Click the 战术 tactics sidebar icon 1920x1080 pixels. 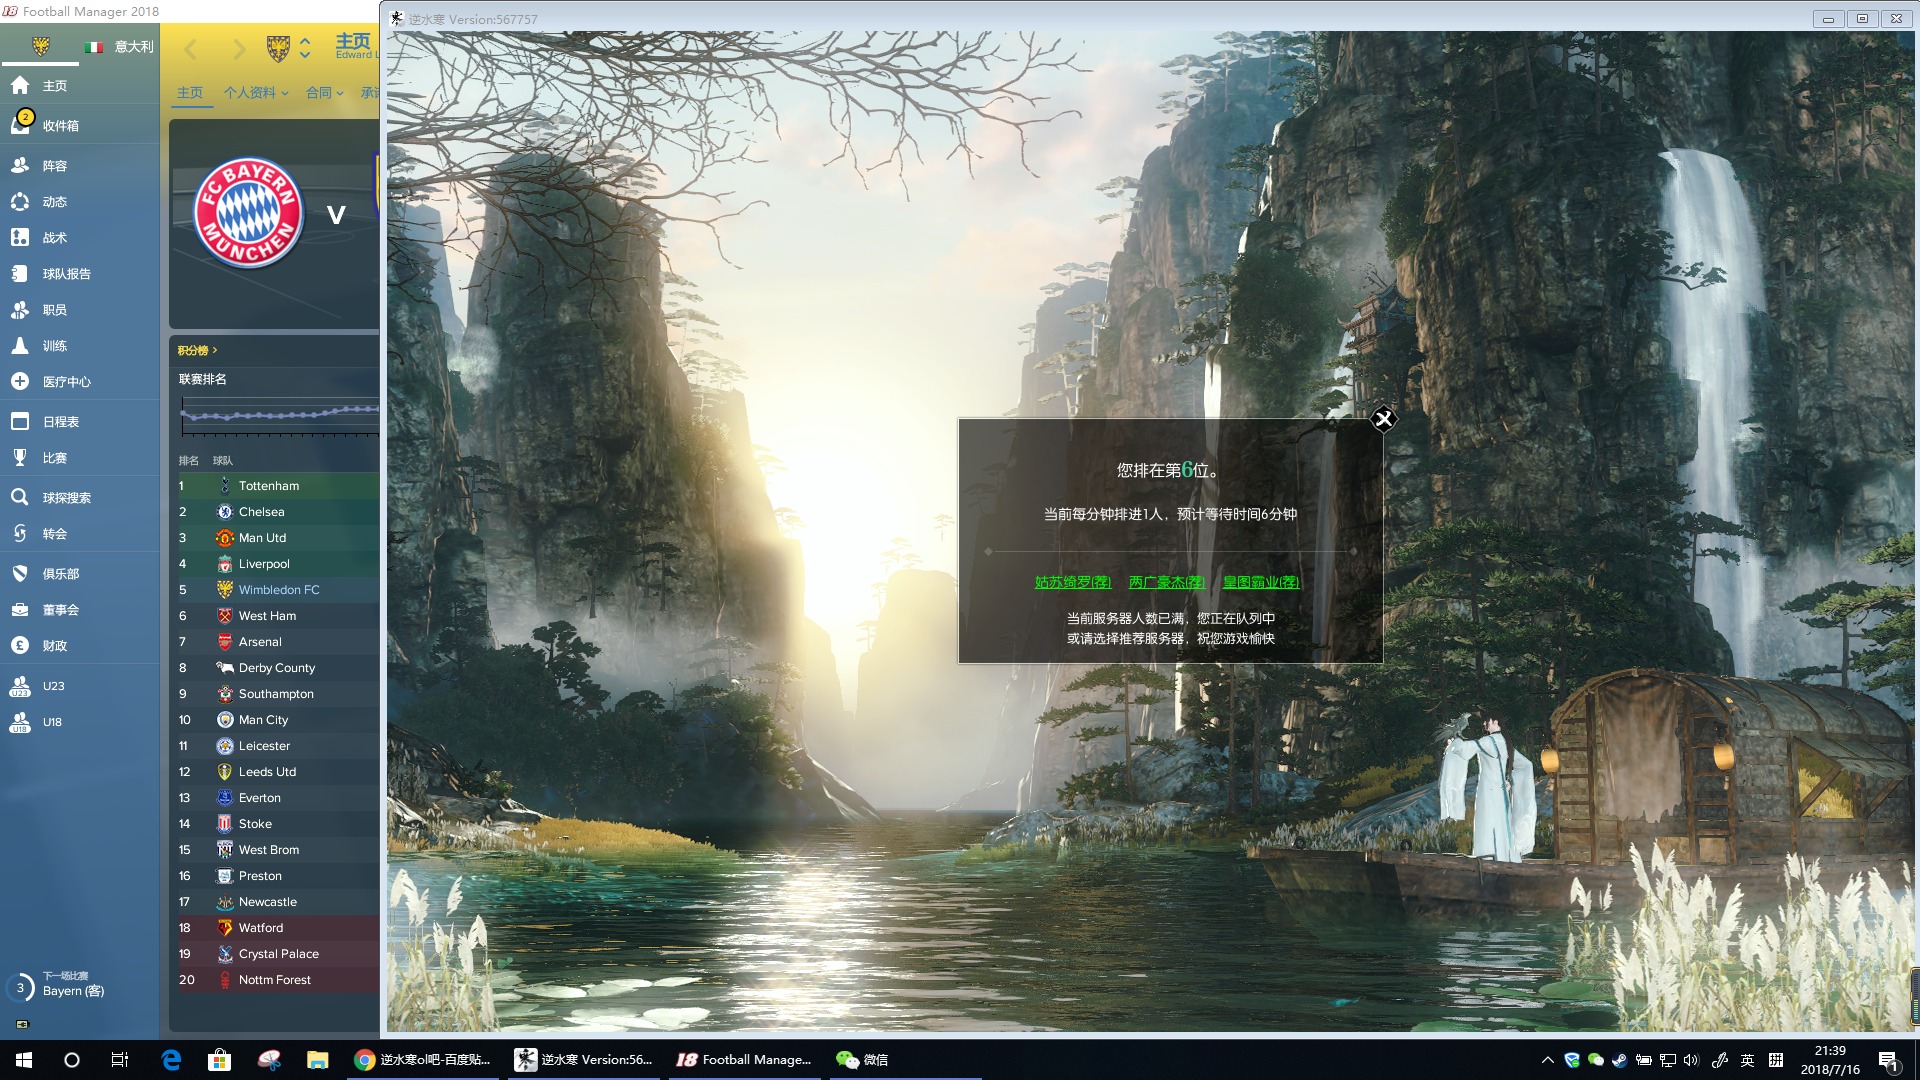[21, 238]
